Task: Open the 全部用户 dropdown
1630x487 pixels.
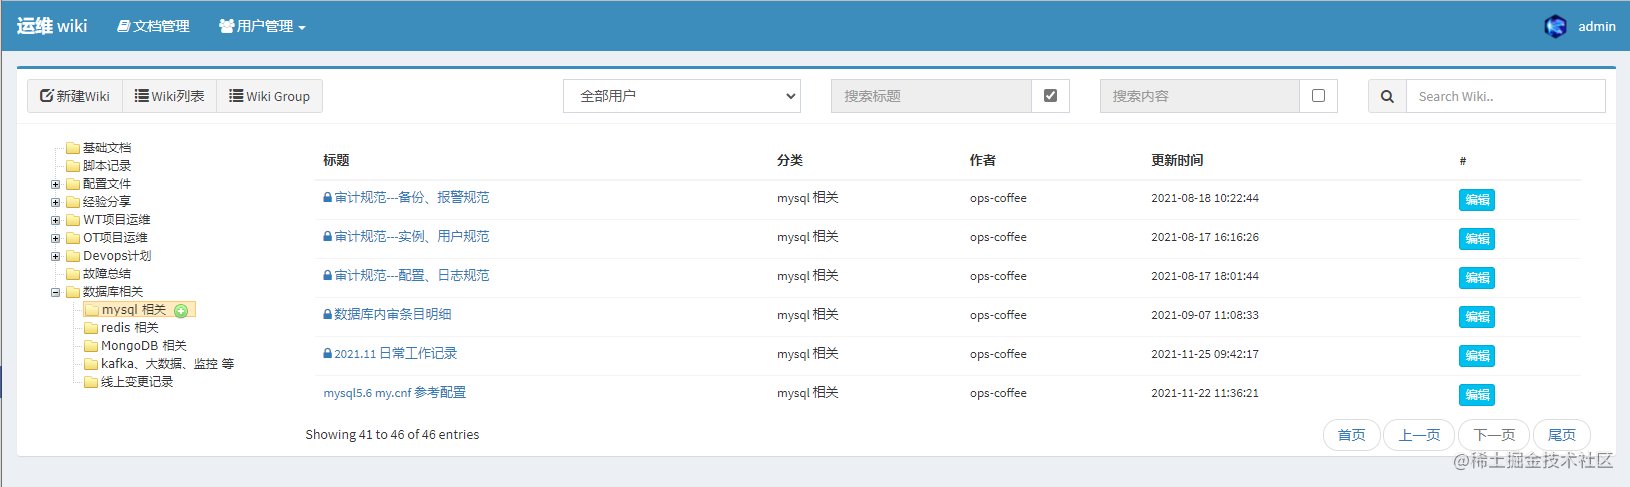Action: click(x=682, y=96)
